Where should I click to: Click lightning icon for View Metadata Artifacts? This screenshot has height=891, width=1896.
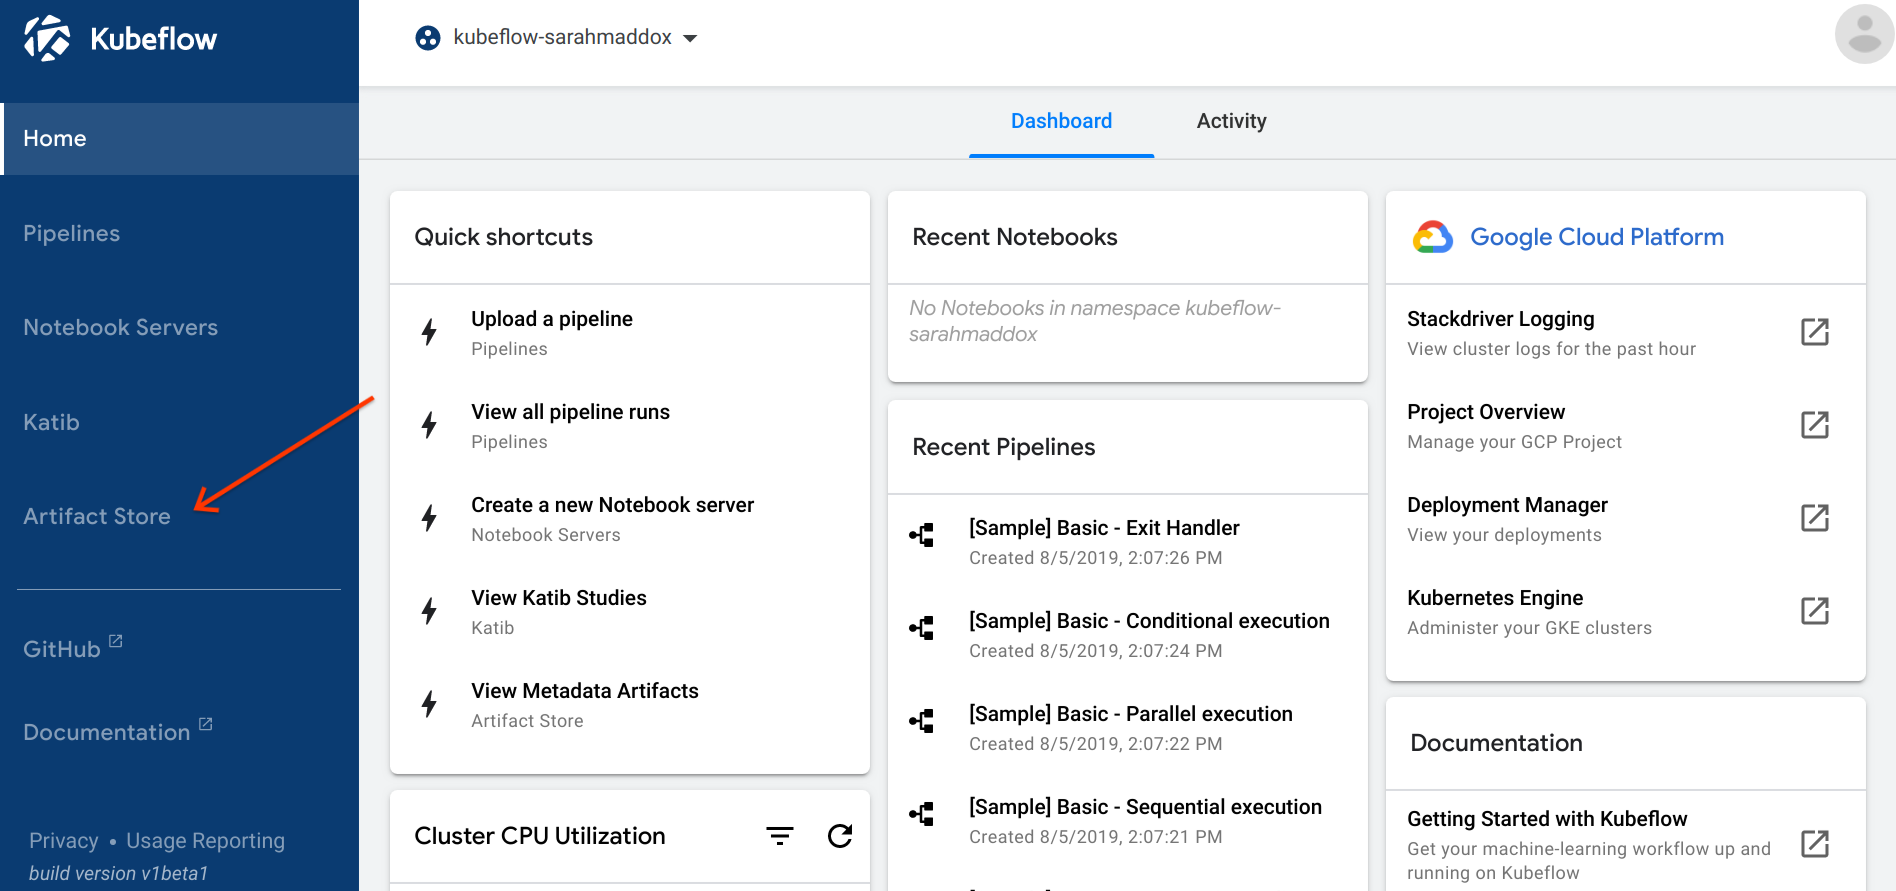click(x=429, y=704)
